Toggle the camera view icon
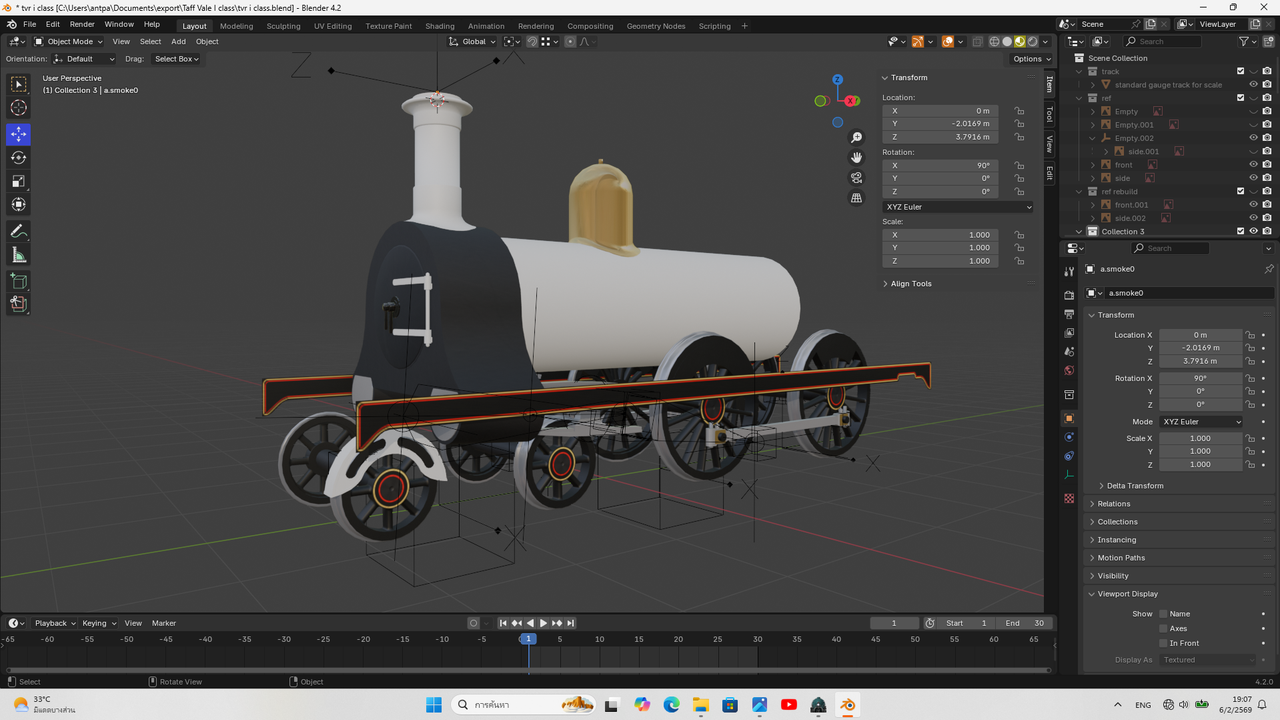The width and height of the screenshot is (1280, 720). coord(856,178)
